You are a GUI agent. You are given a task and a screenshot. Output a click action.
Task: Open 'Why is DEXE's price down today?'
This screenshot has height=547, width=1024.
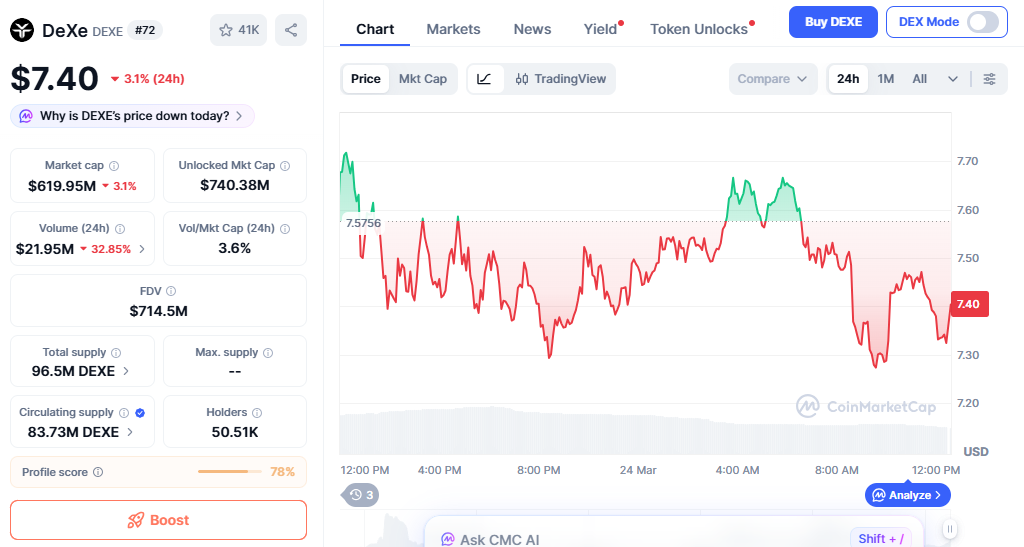tap(133, 116)
